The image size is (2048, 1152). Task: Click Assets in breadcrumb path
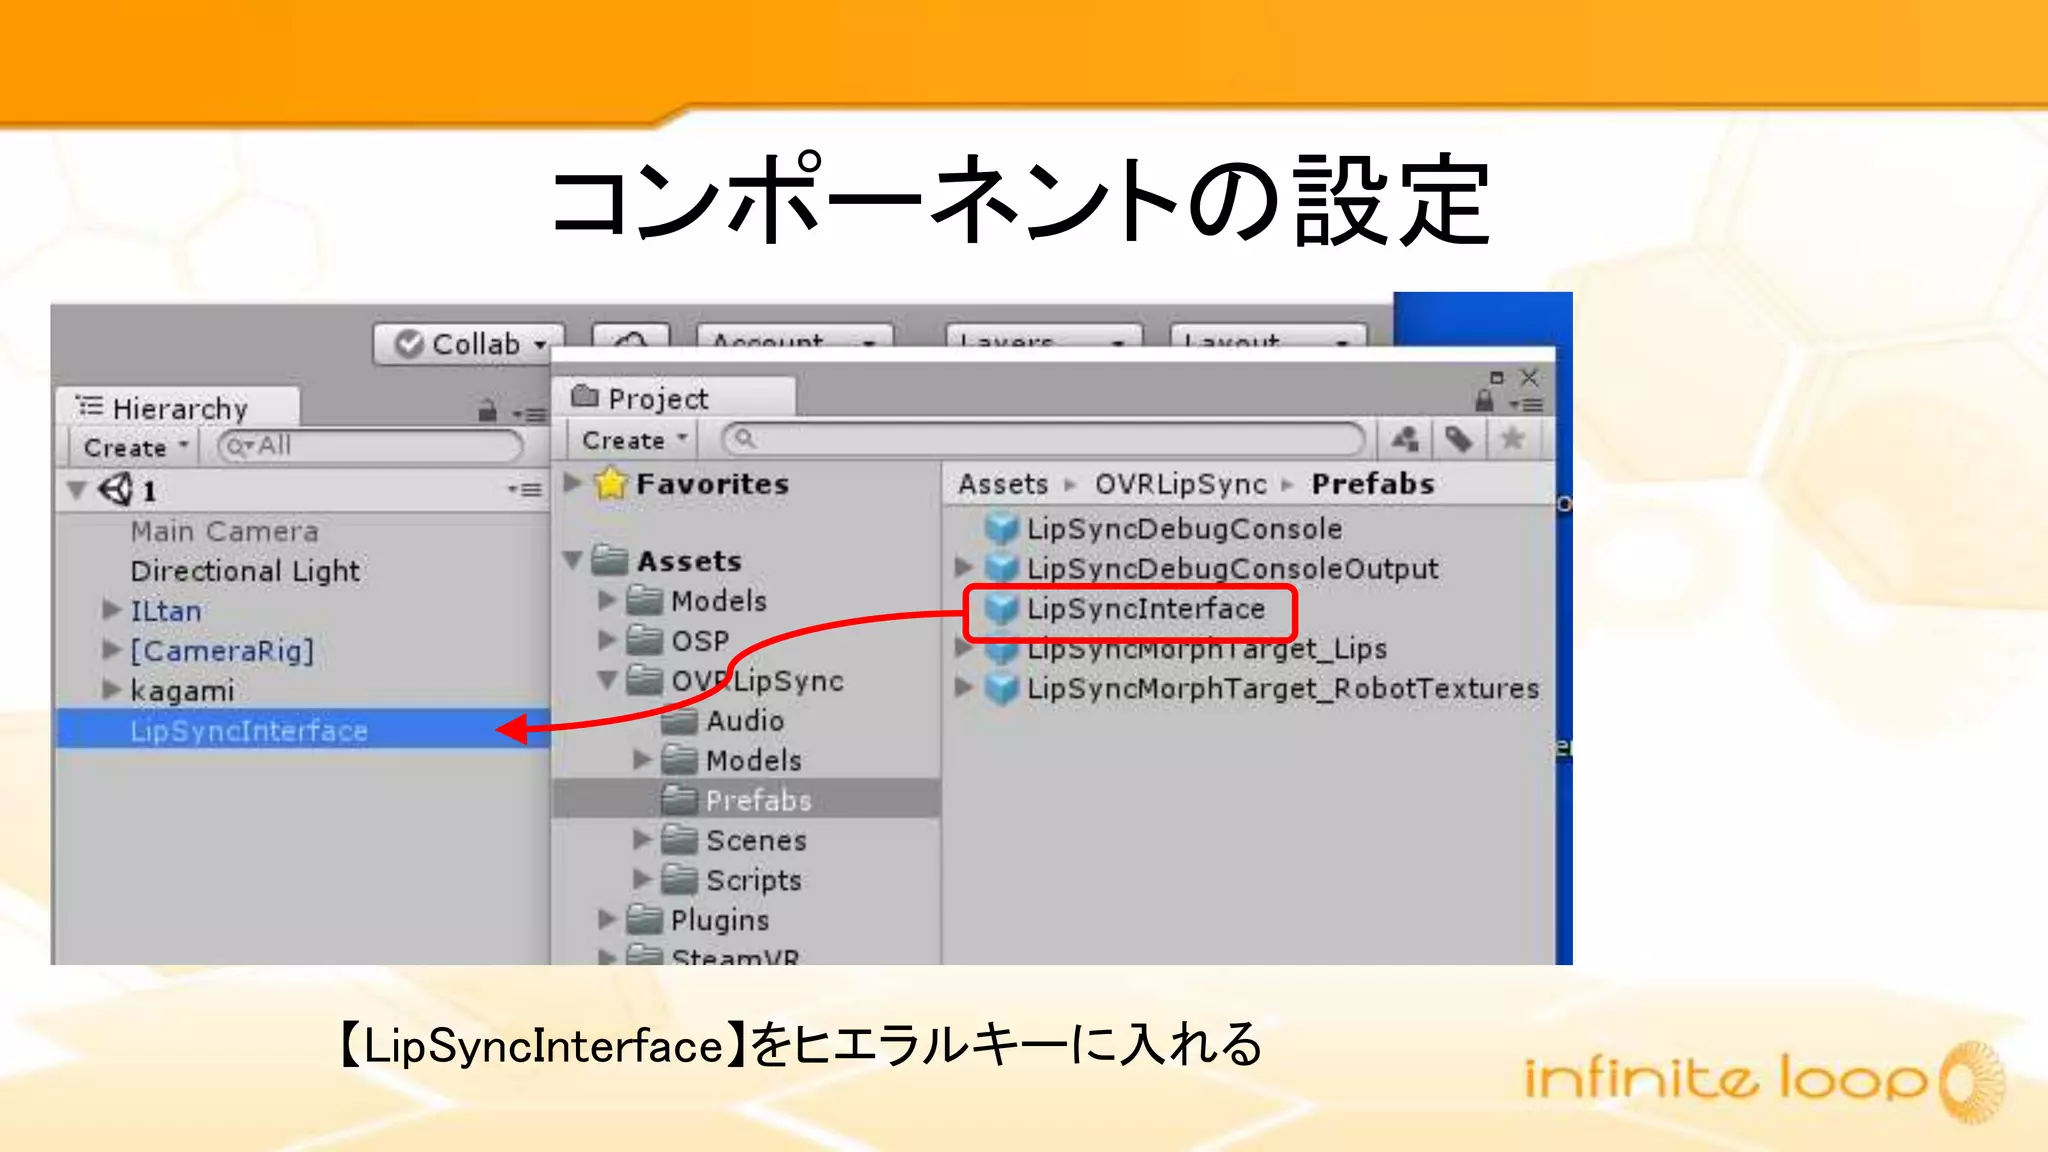[1003, 484]
